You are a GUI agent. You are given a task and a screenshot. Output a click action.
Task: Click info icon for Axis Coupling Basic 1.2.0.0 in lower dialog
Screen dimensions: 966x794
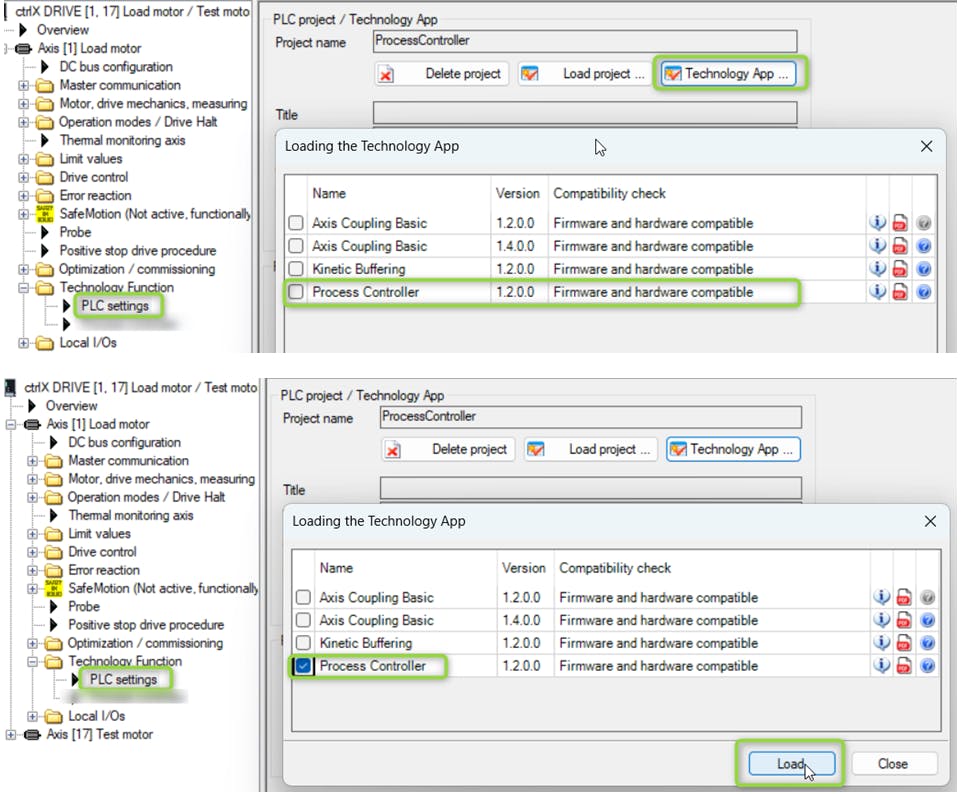pos(880,597)
